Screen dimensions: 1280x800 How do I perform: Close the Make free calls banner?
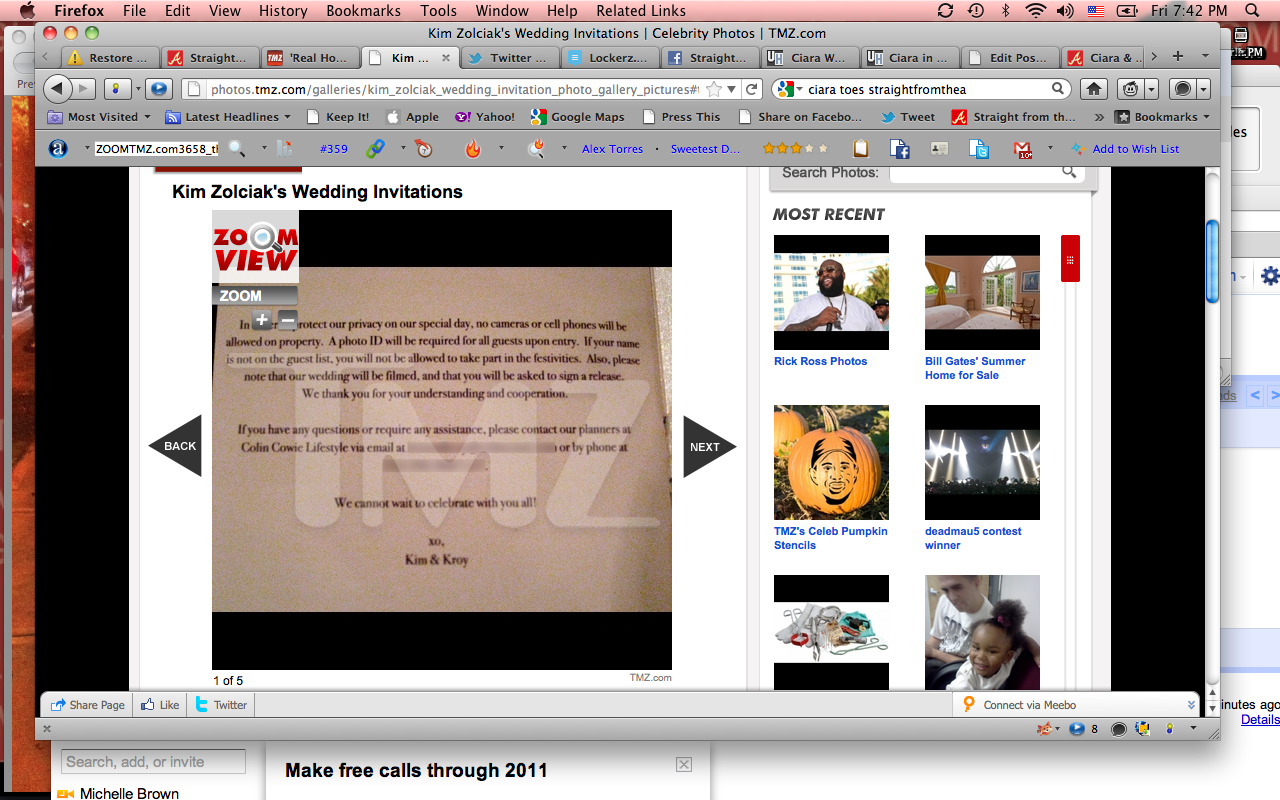coord(684,765)
